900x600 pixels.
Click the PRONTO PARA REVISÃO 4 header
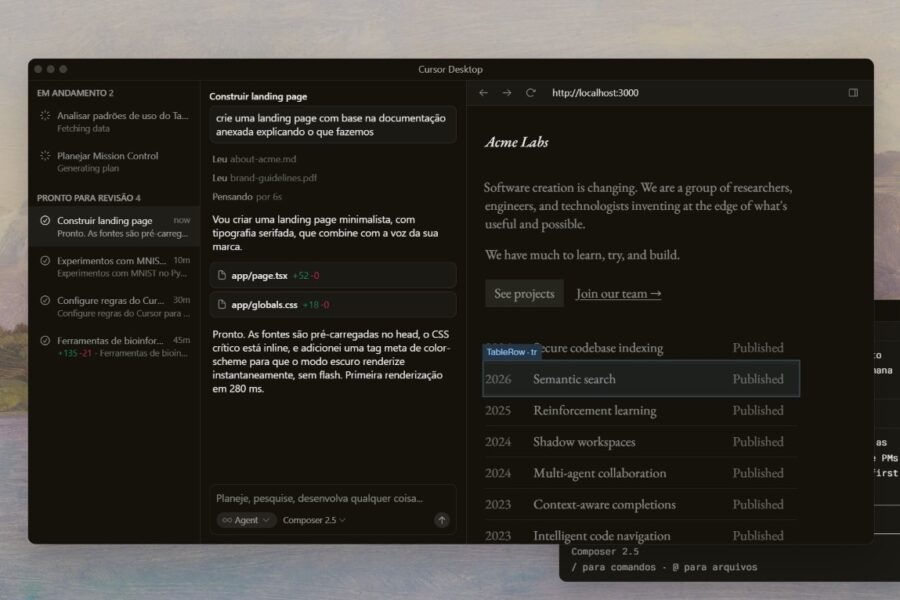88,198
